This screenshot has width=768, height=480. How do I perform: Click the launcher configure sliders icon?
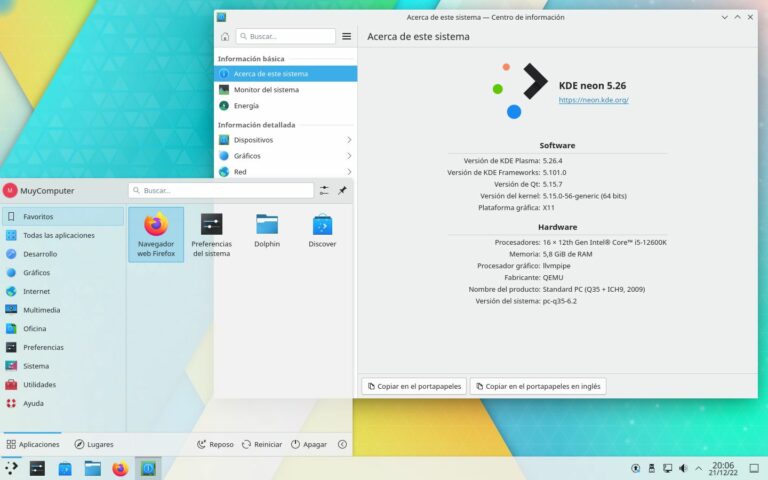pyautogui.click(x=324, y=191)
